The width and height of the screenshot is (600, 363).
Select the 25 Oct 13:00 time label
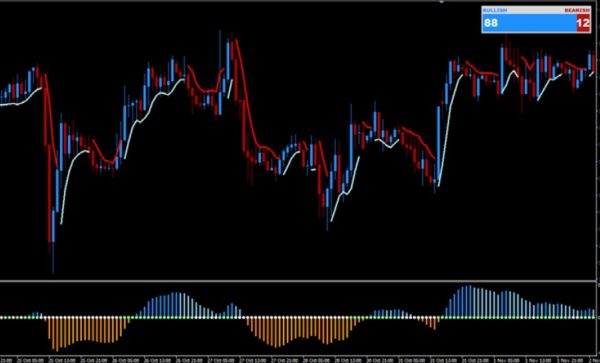tap(62, 361)
